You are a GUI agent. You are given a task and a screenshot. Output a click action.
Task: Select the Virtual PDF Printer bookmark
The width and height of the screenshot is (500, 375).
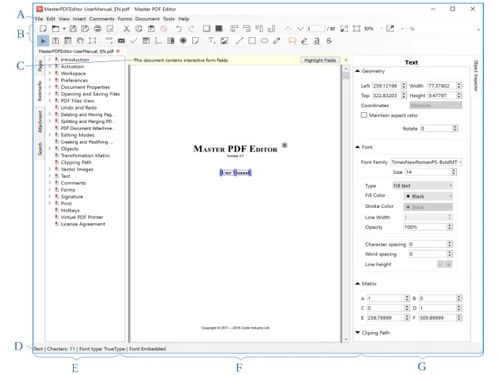coord(82,217)
